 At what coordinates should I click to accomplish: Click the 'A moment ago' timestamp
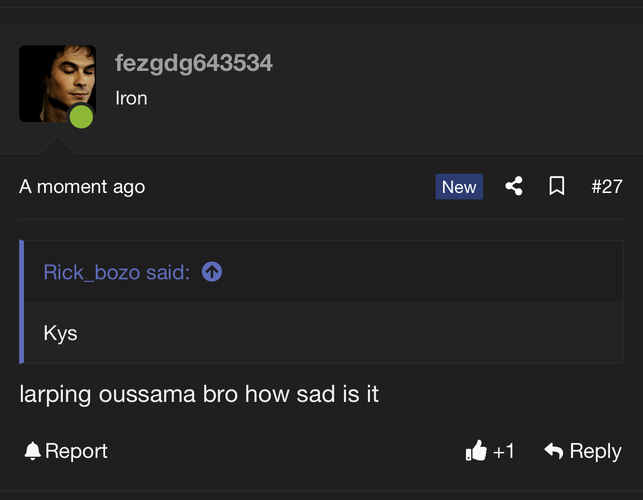[x=82, y=187]
